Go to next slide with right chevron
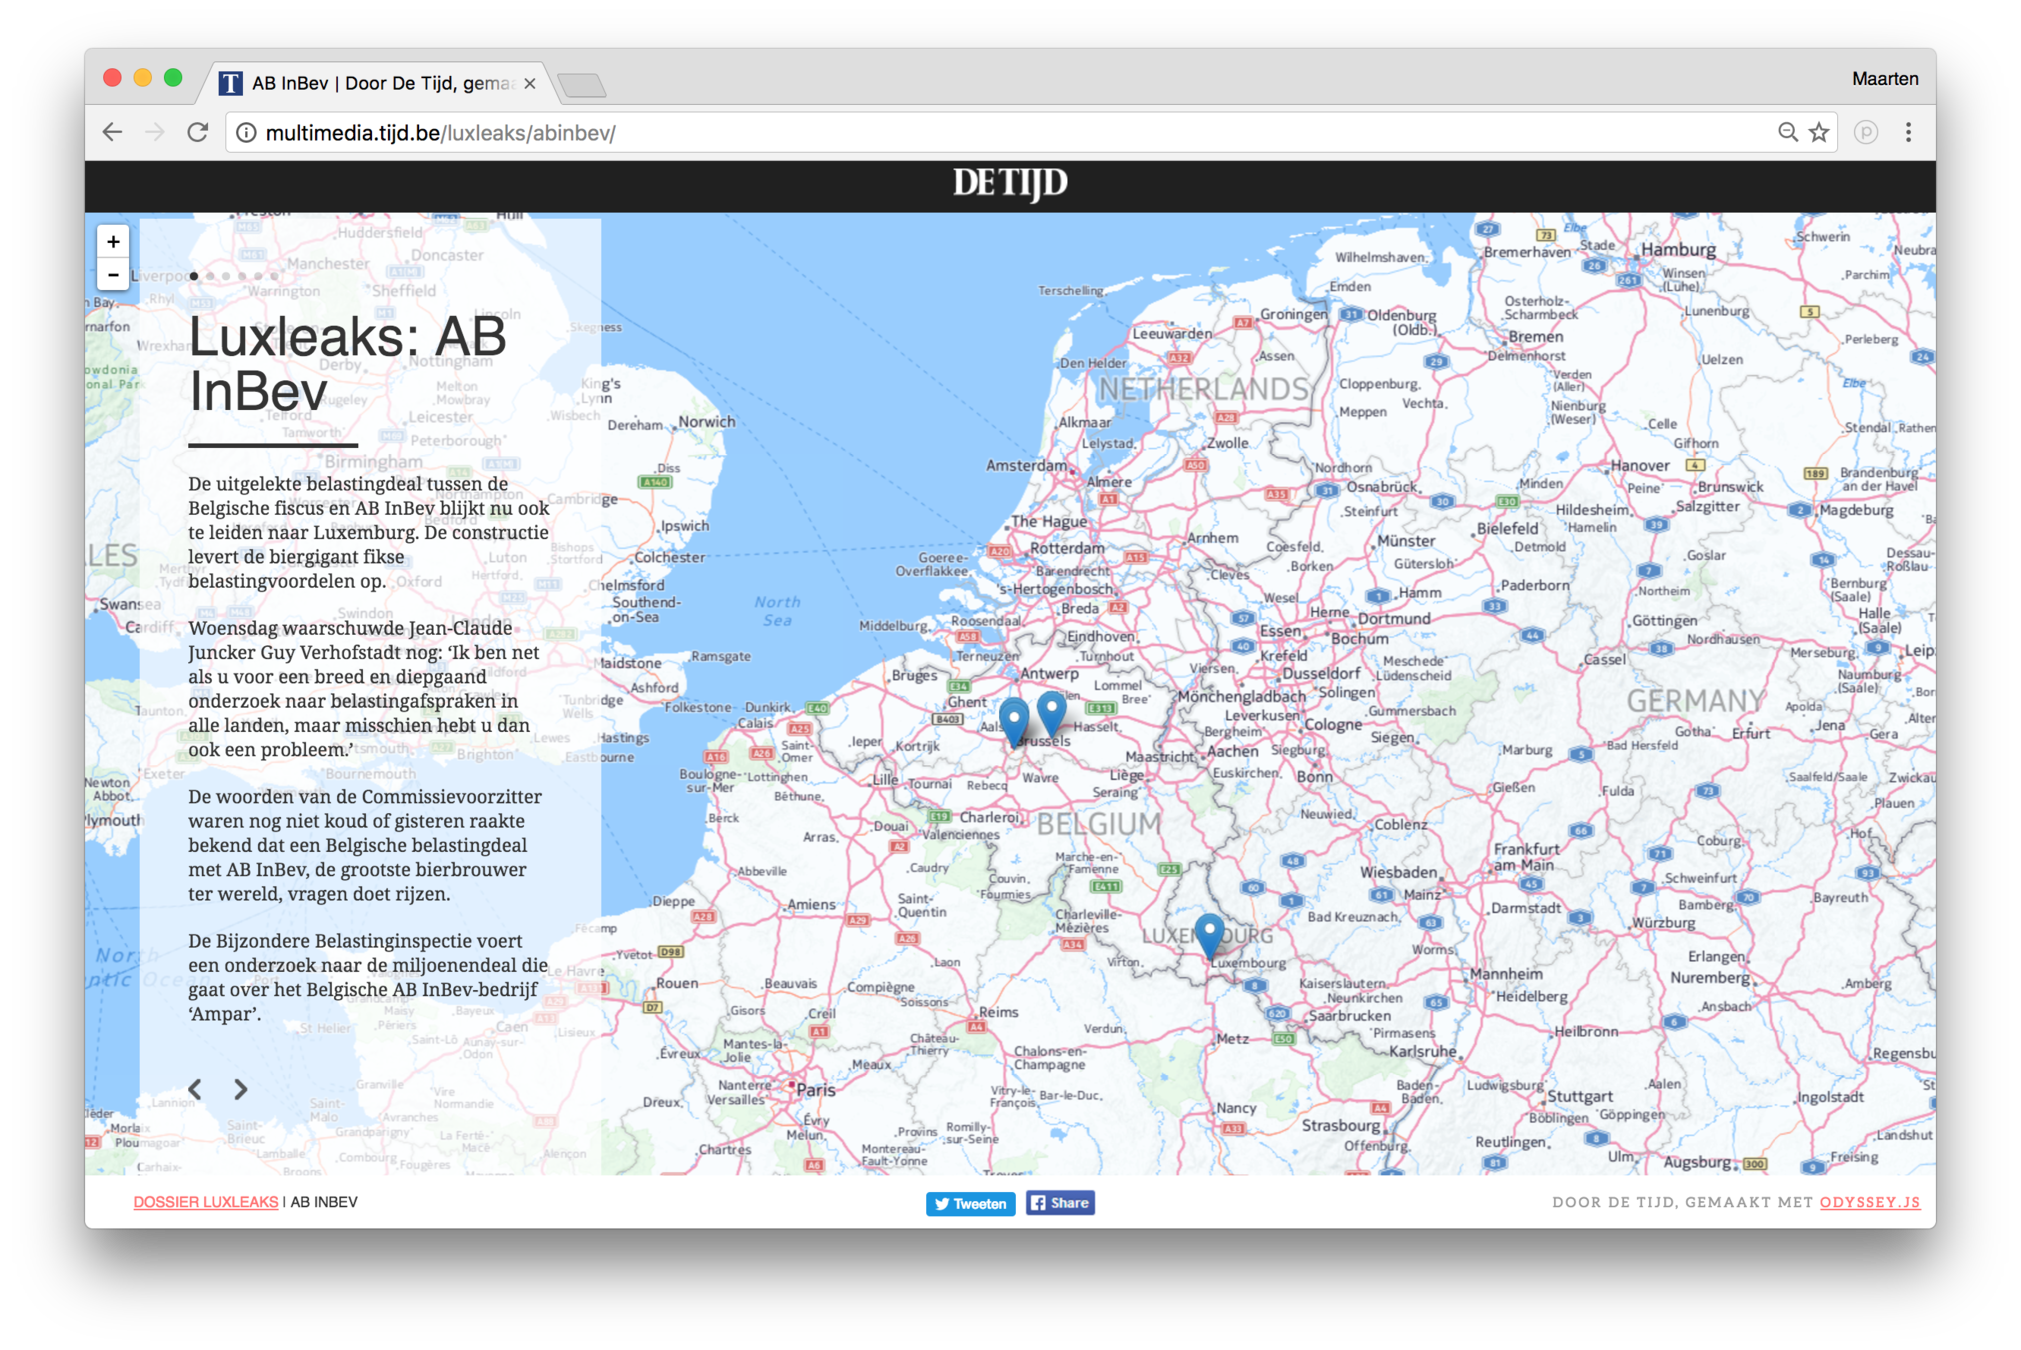Viewport: 2021px width, 1350px height. point(240,1089)
